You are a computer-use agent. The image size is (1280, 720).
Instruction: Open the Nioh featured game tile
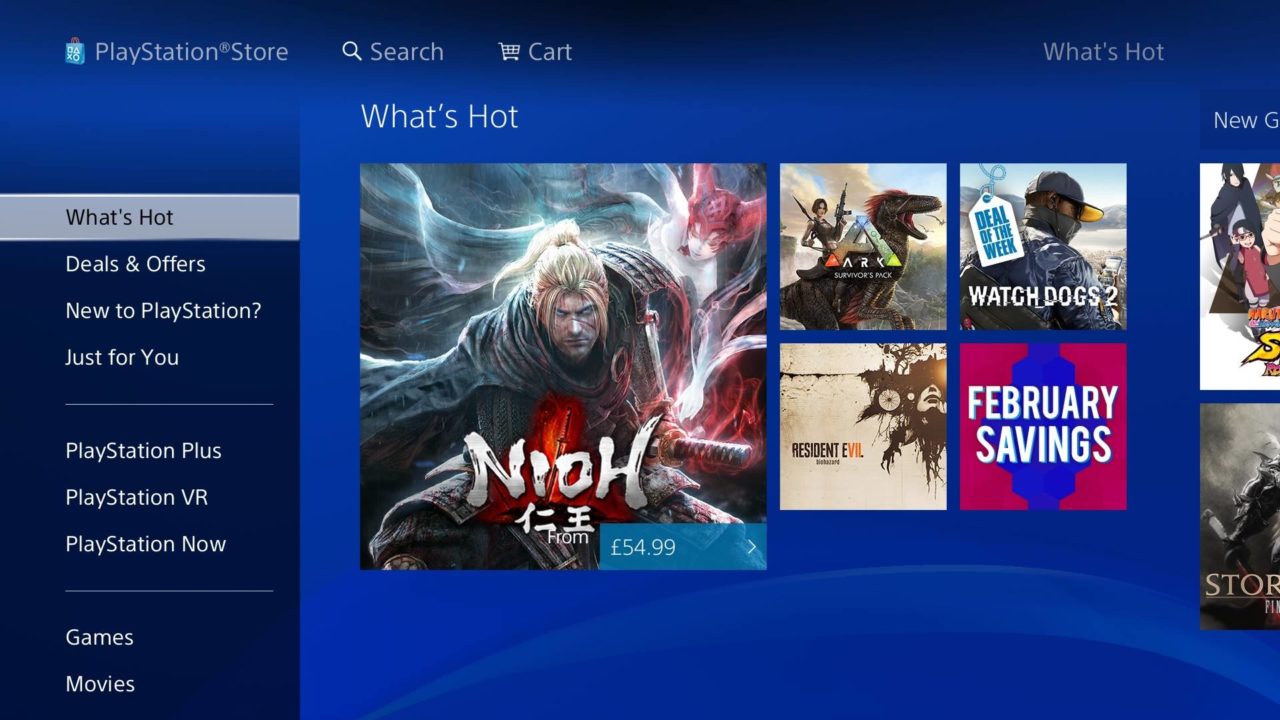tap(563, 367)
